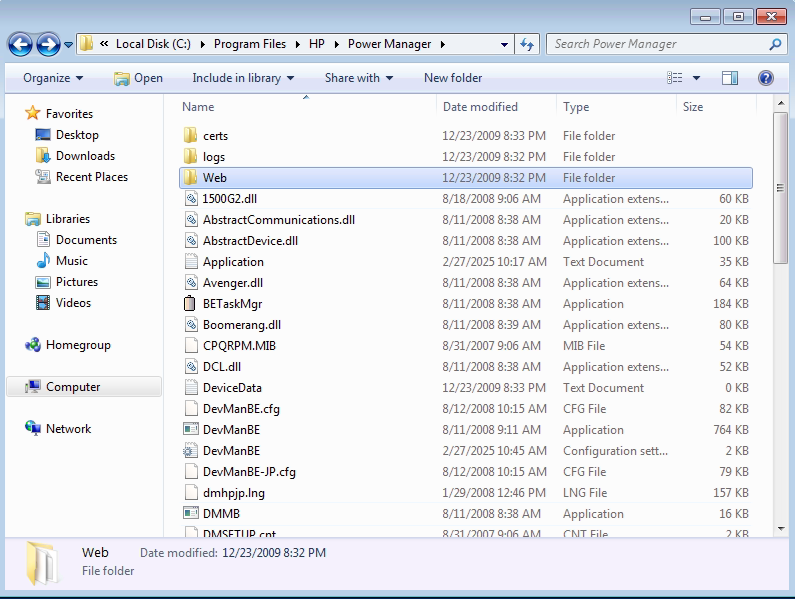Click Program Files in address bar
Image resolution: width=795 pixels, height=599 pixels.
click(249, 44)
